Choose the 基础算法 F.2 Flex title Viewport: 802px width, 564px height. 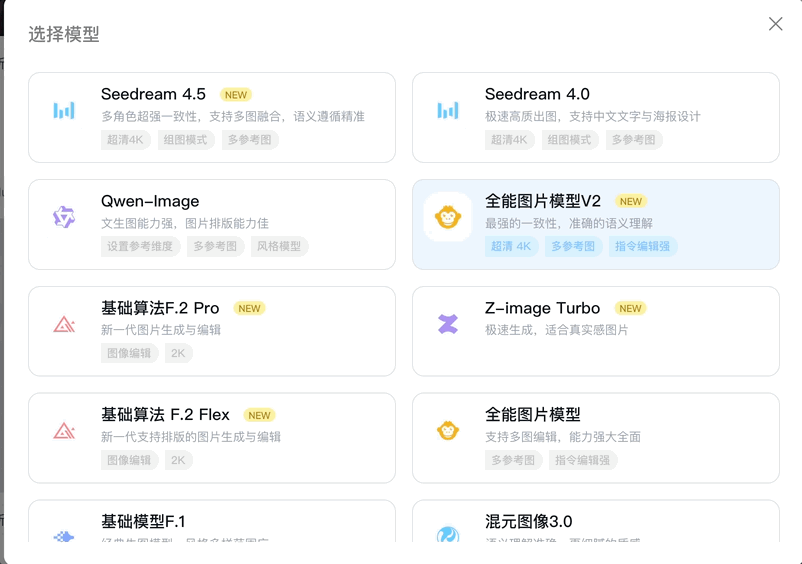point(165,414)
